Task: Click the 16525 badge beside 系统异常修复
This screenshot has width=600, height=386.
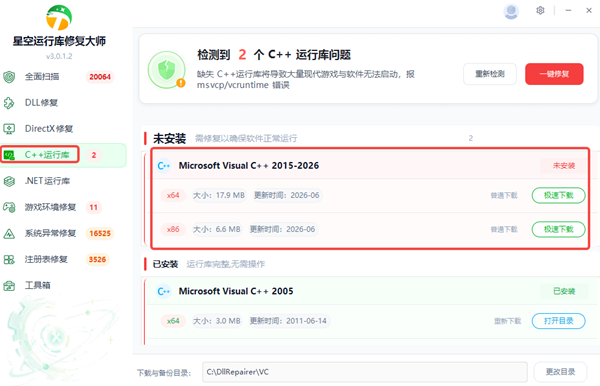Action: (100, 233)
